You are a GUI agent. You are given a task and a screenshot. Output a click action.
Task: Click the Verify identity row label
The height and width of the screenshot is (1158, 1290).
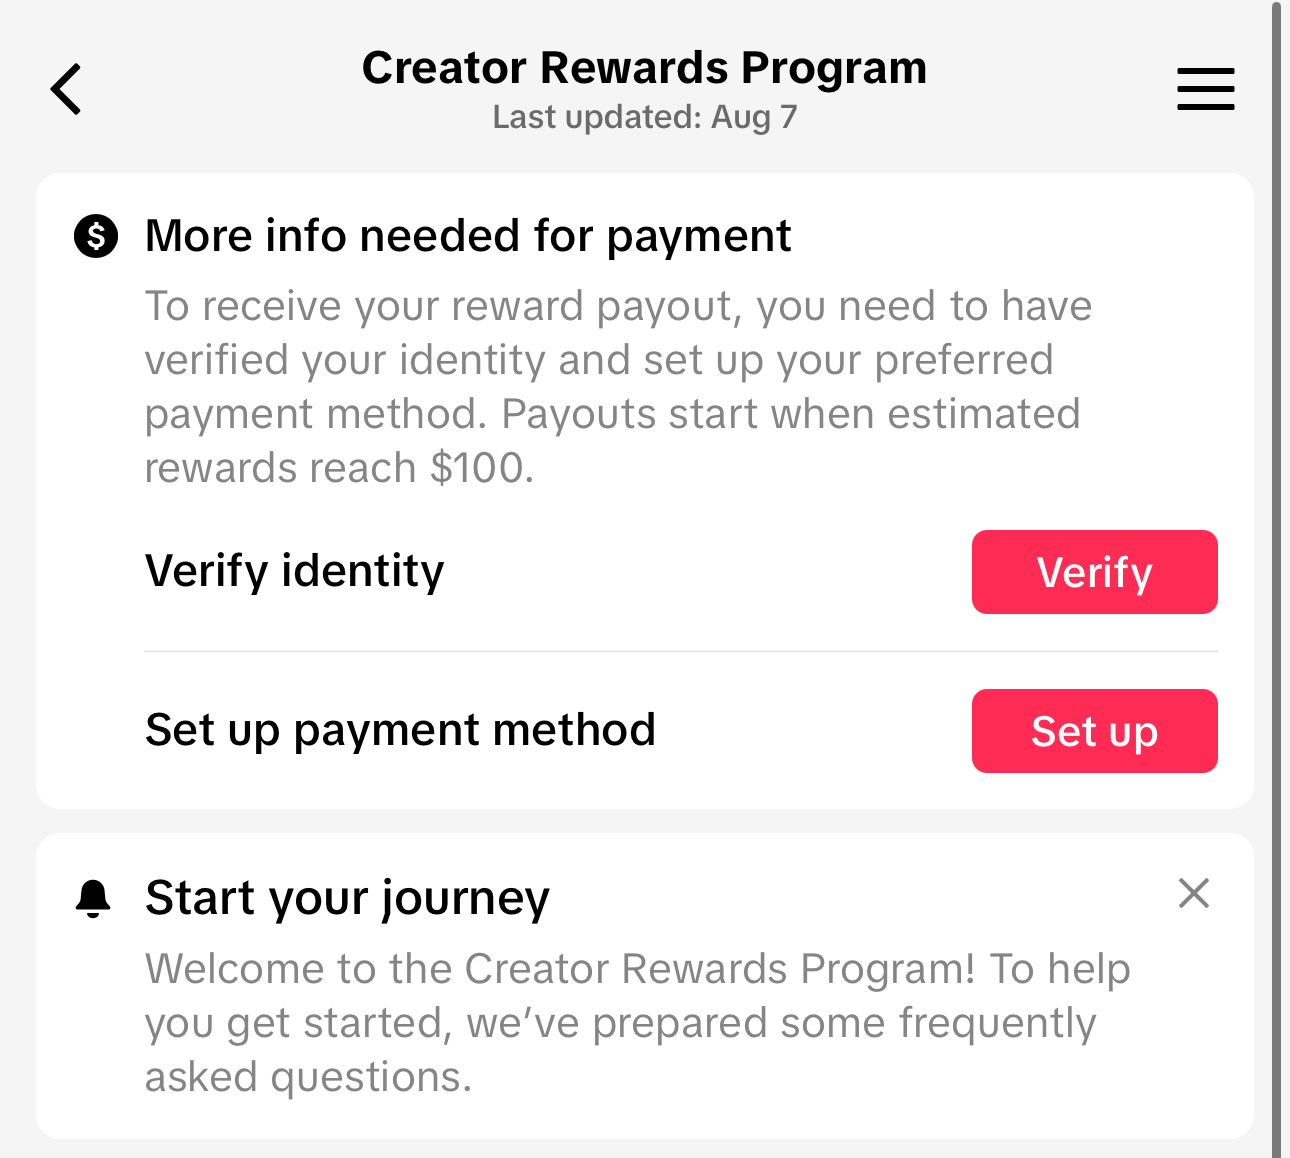(x=294, y=571)
